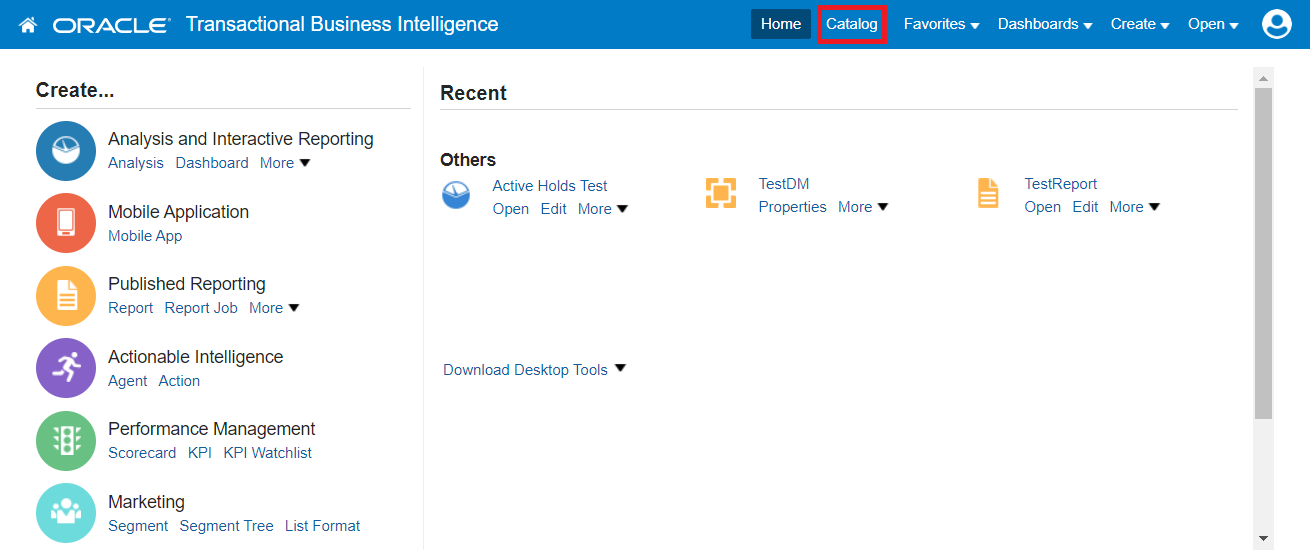Open the Active Holds Test title link
This screenshot has width=1310, height=555.
click(550, 186)
